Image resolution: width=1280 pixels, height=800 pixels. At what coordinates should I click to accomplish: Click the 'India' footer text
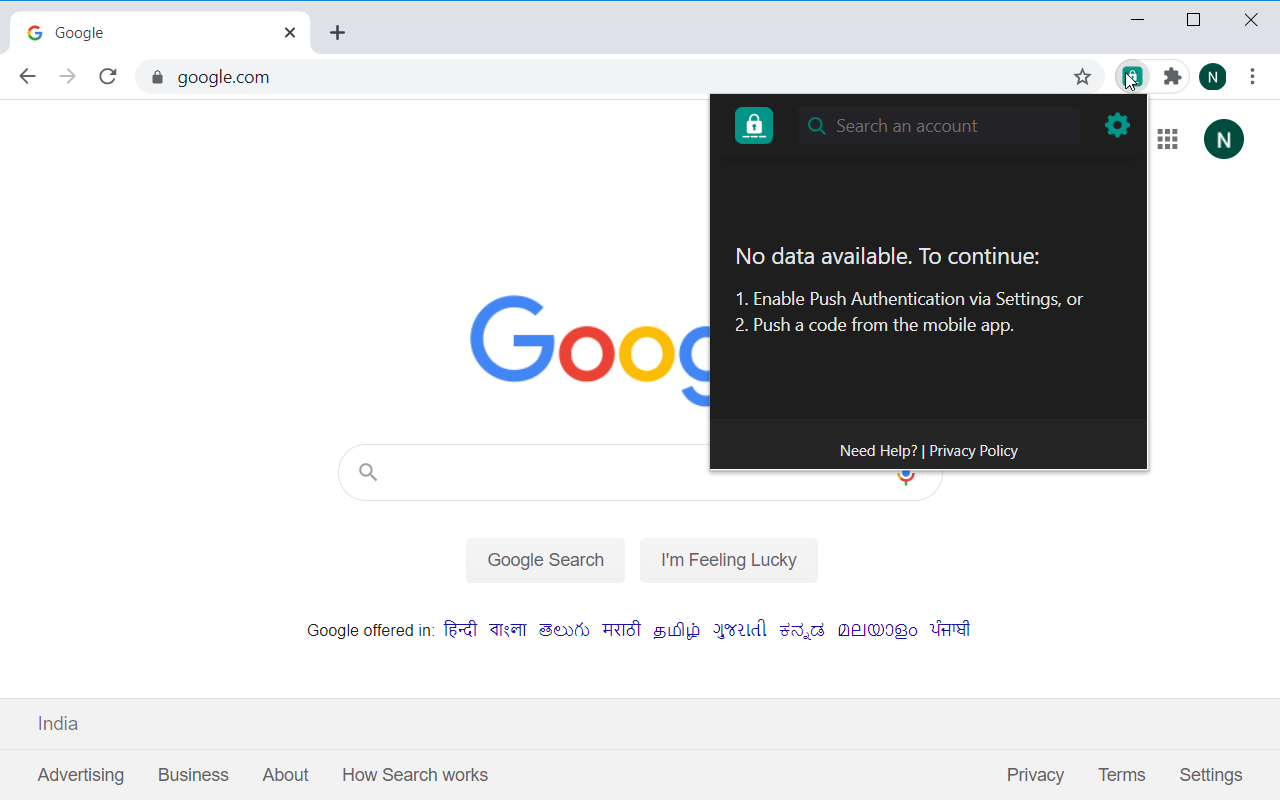click(58, 724)
